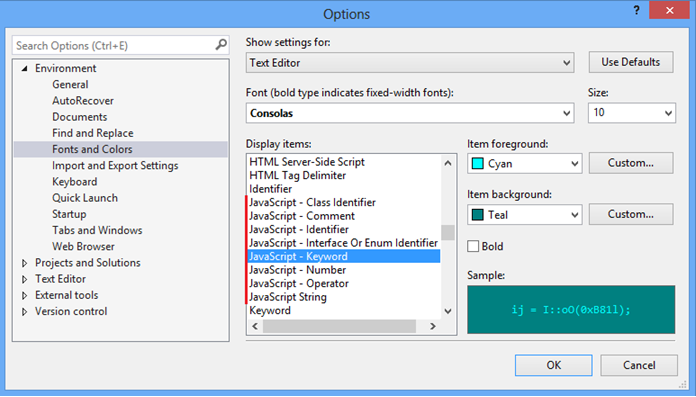Click display items horizontal scroll right arrow
696x397 pixels.
(433, 326)
